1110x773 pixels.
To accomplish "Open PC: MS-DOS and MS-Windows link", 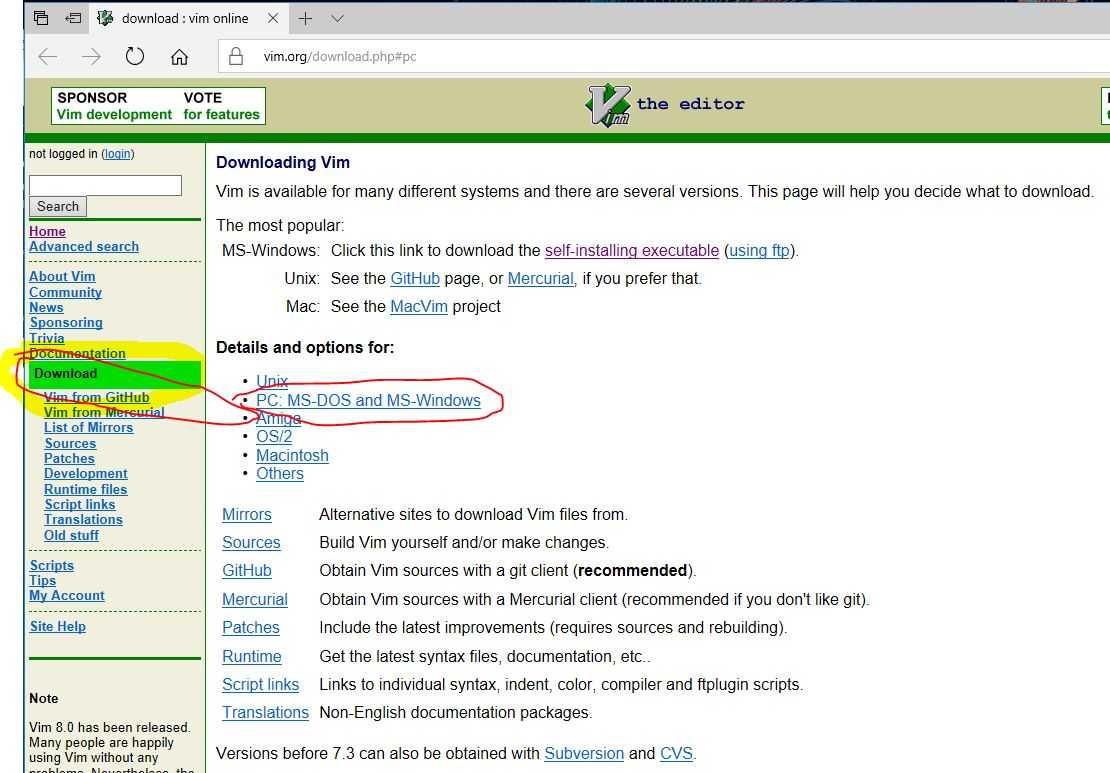I will (x=368, y=401).
